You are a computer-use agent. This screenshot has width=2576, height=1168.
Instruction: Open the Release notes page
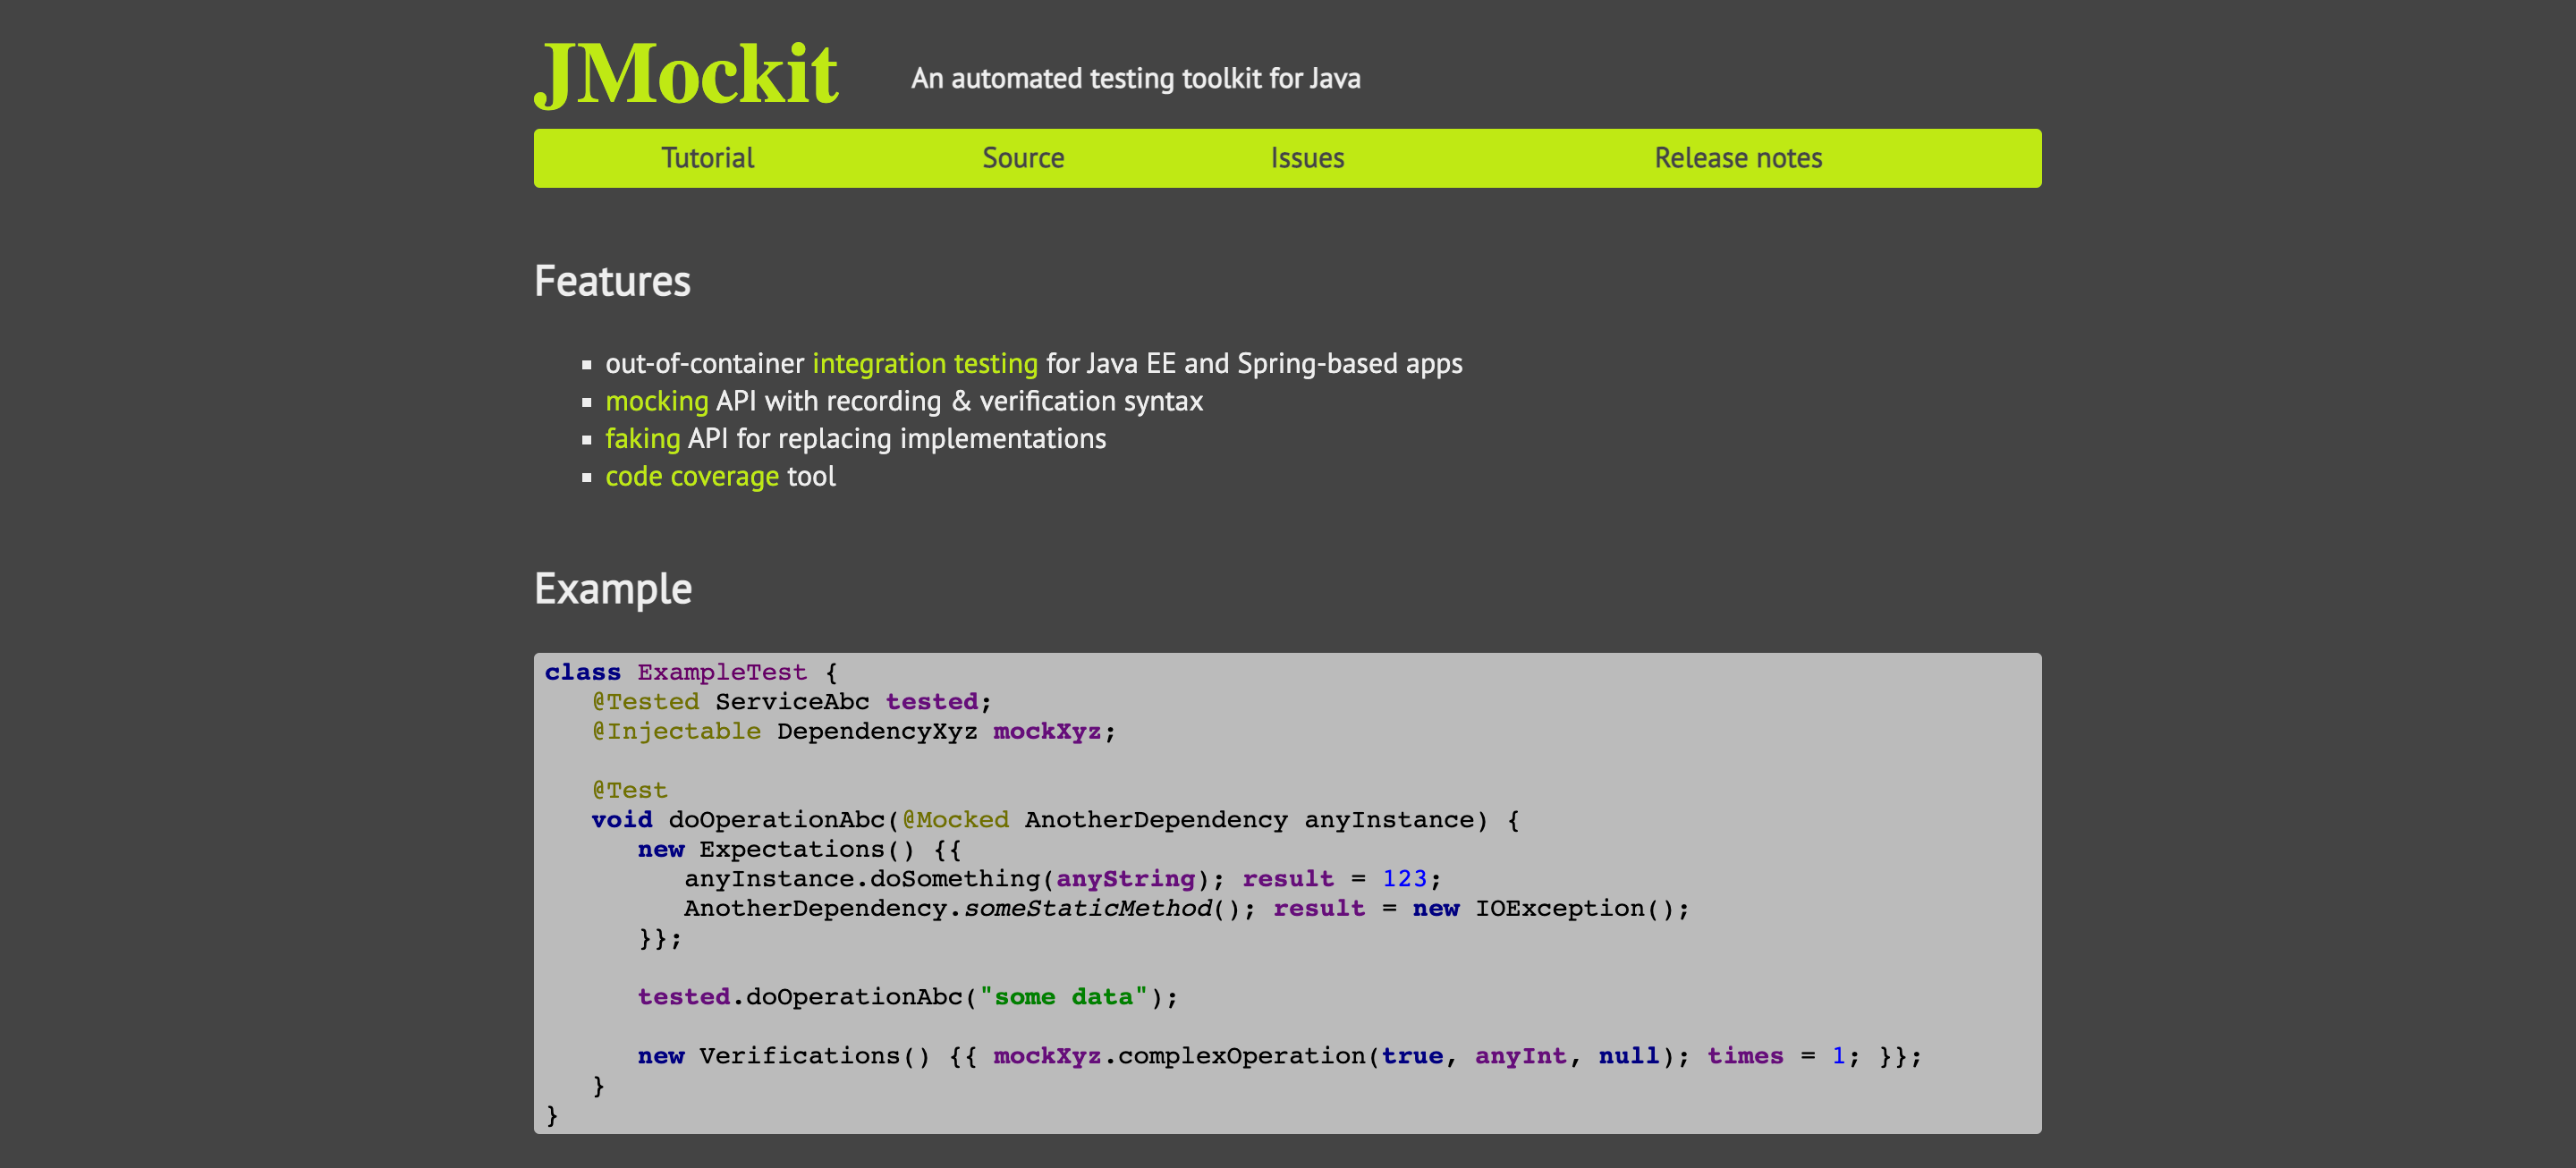tap(1738, 158)
